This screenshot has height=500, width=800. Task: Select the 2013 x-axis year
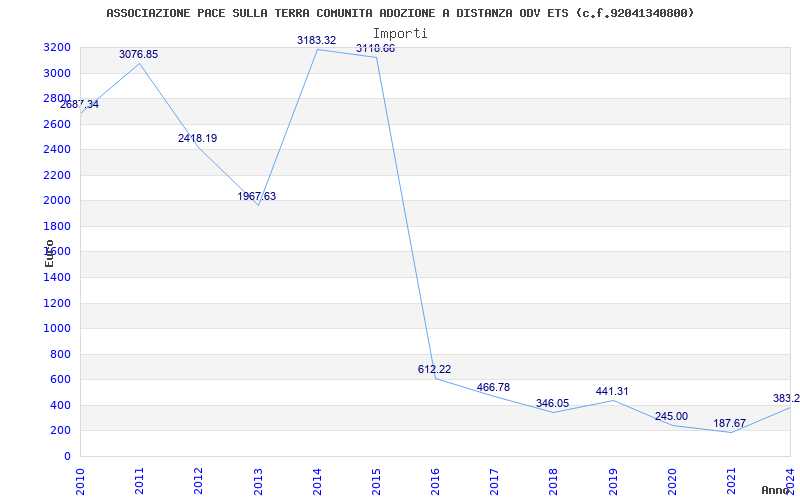point(258,481)
